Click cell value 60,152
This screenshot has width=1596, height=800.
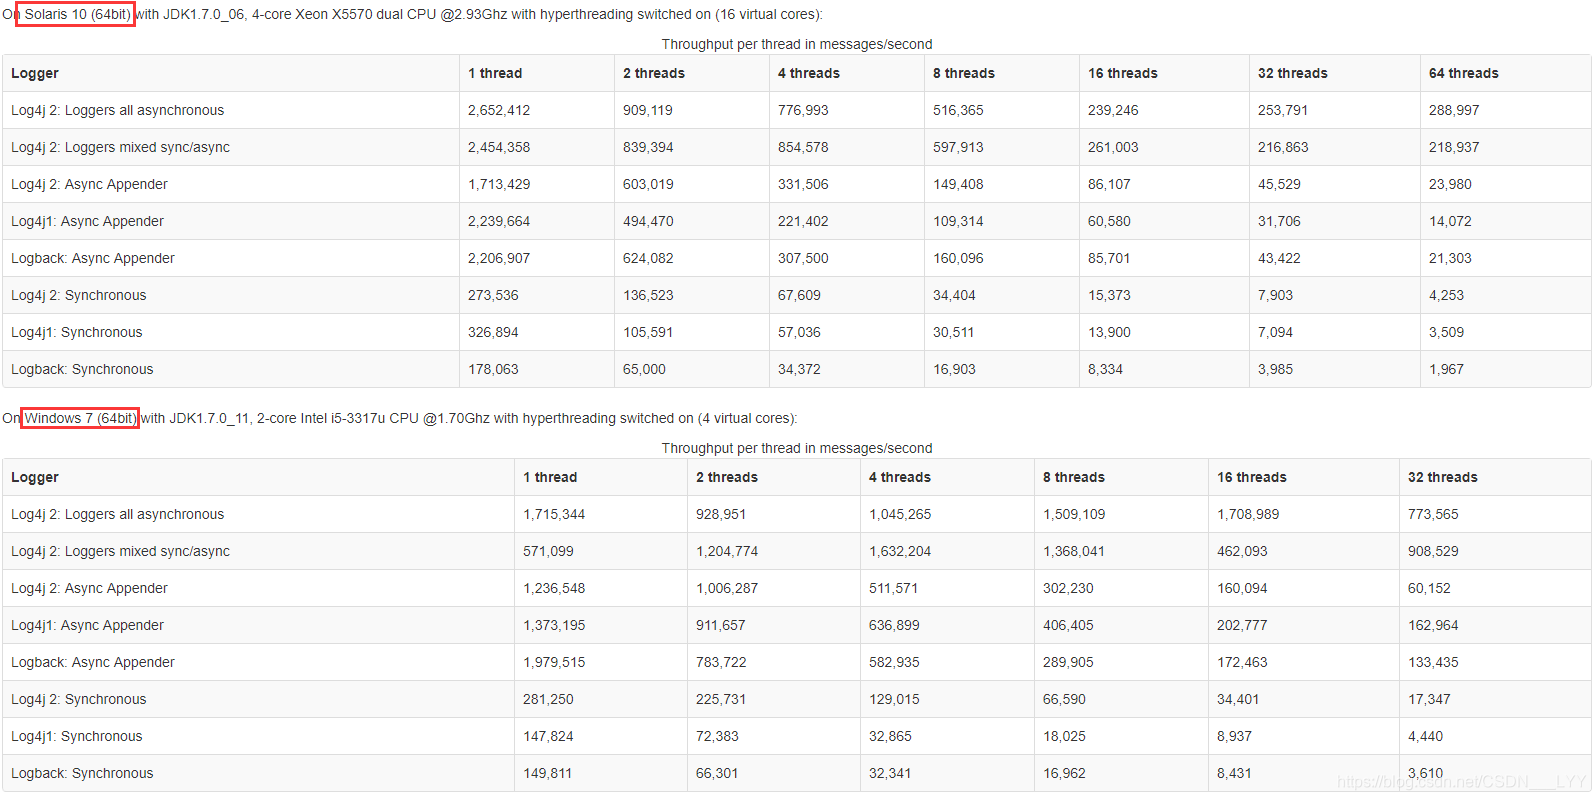click(1429, 588)
